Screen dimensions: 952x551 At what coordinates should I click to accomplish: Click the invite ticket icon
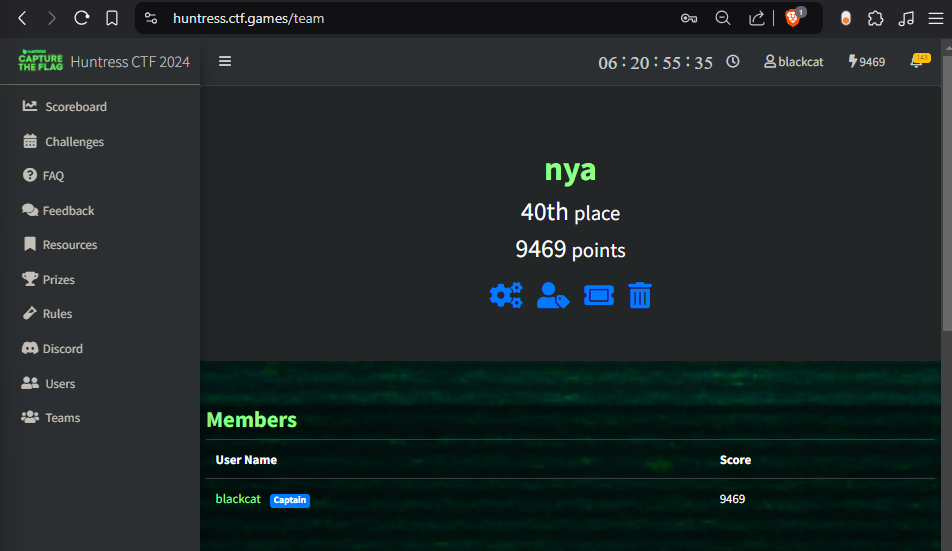point(599,296)
